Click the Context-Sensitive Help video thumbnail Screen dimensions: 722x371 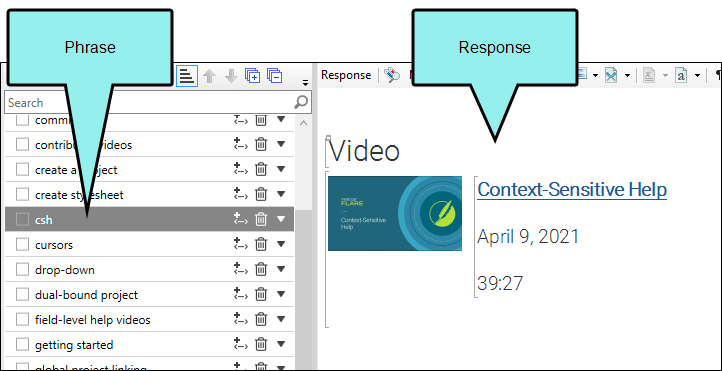(395, 213)
